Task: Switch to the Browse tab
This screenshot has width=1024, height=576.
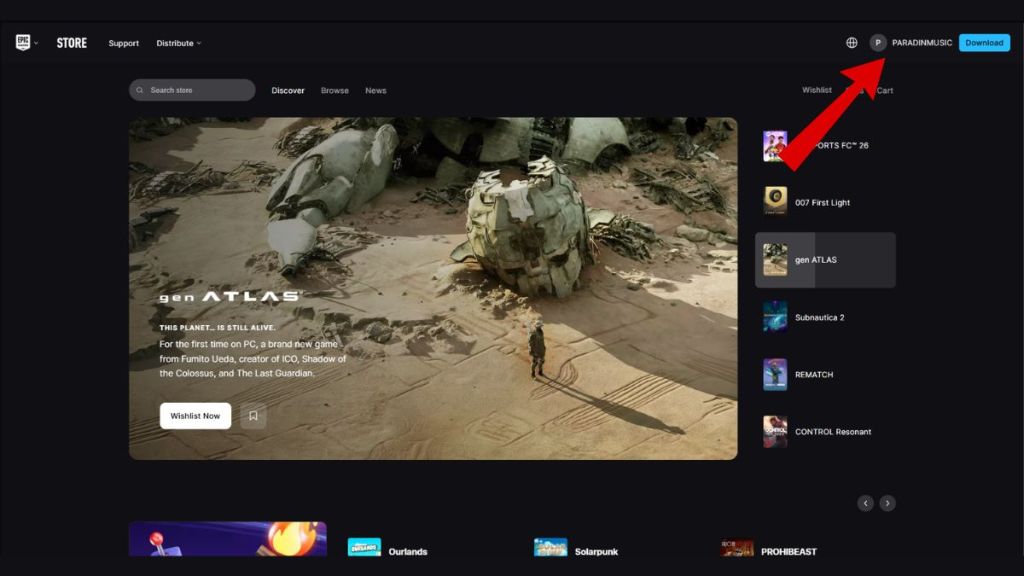Action: [x=334, y=91]
